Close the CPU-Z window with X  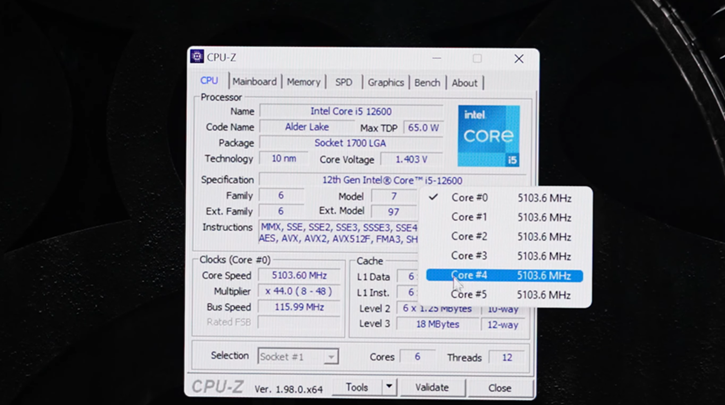click(x=519, y=59)
